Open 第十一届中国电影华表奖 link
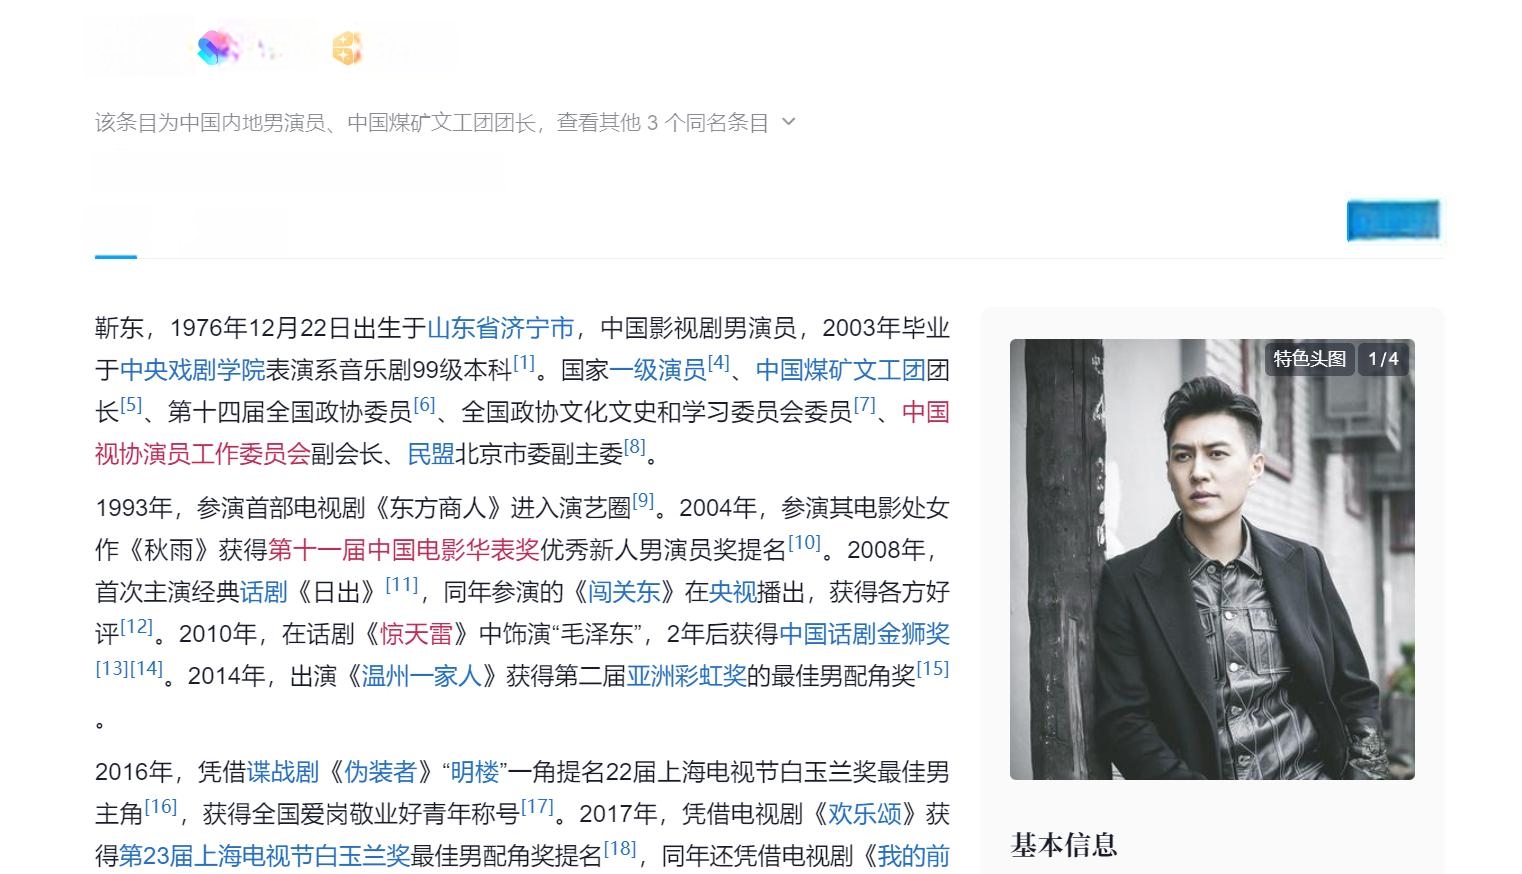The height and width of the screenshot is (874, 1522). tap(403, 549)
